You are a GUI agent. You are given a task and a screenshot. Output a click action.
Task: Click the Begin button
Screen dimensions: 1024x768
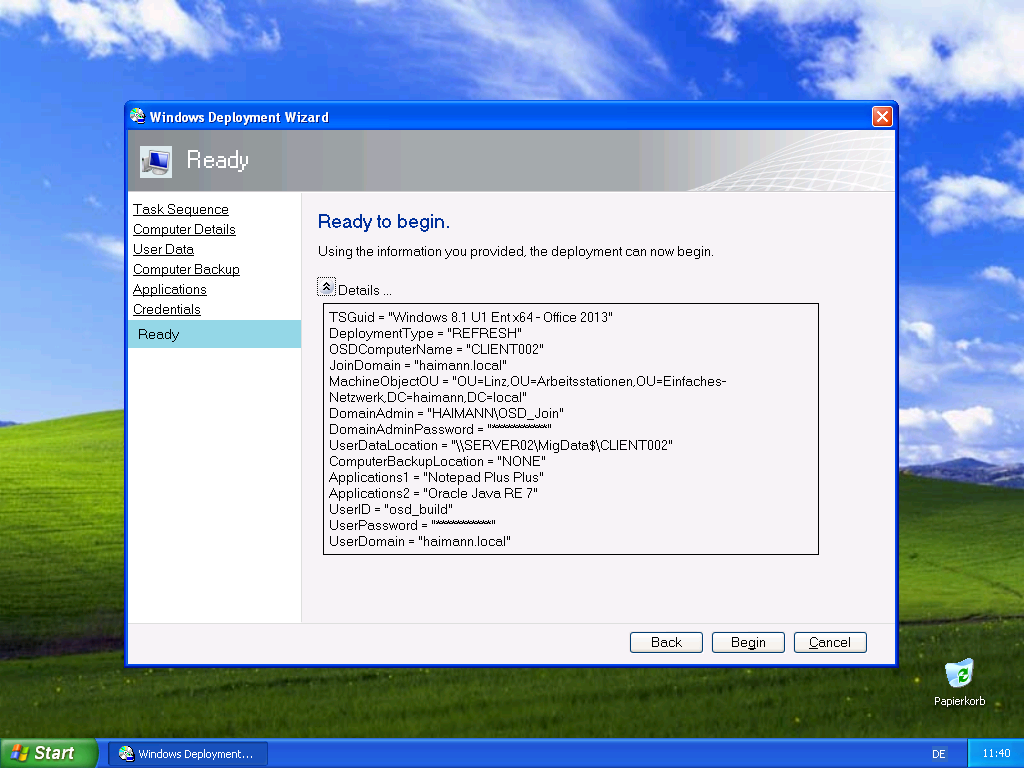(748, 642)
